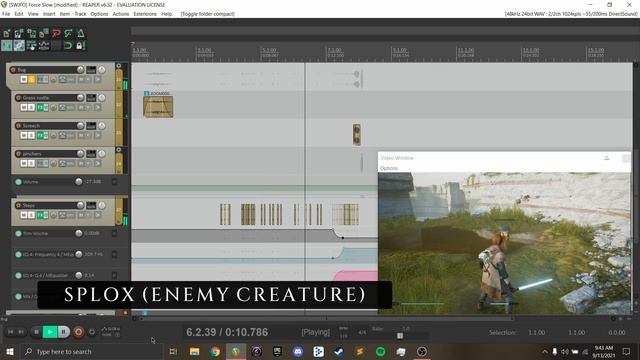This screenshot has height=360, width=640.
Task: Click the Undo toolbar icon
Action: (x=56, y=33)
